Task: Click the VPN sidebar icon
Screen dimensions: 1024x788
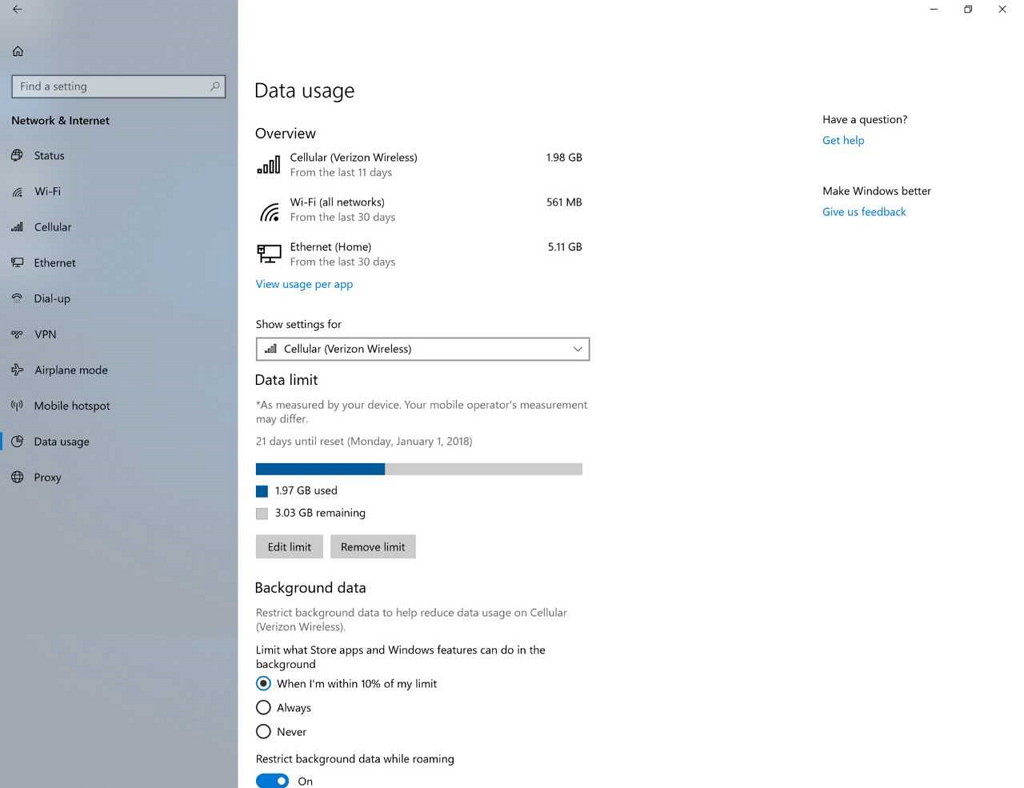Action: pos(18,334)
